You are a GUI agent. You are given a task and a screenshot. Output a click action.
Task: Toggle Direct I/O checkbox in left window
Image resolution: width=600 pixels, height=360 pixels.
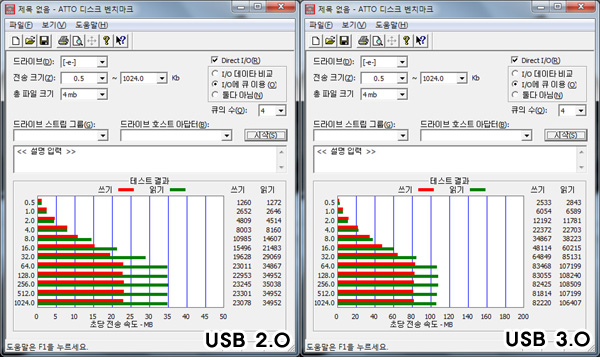(x=215, y=60)
